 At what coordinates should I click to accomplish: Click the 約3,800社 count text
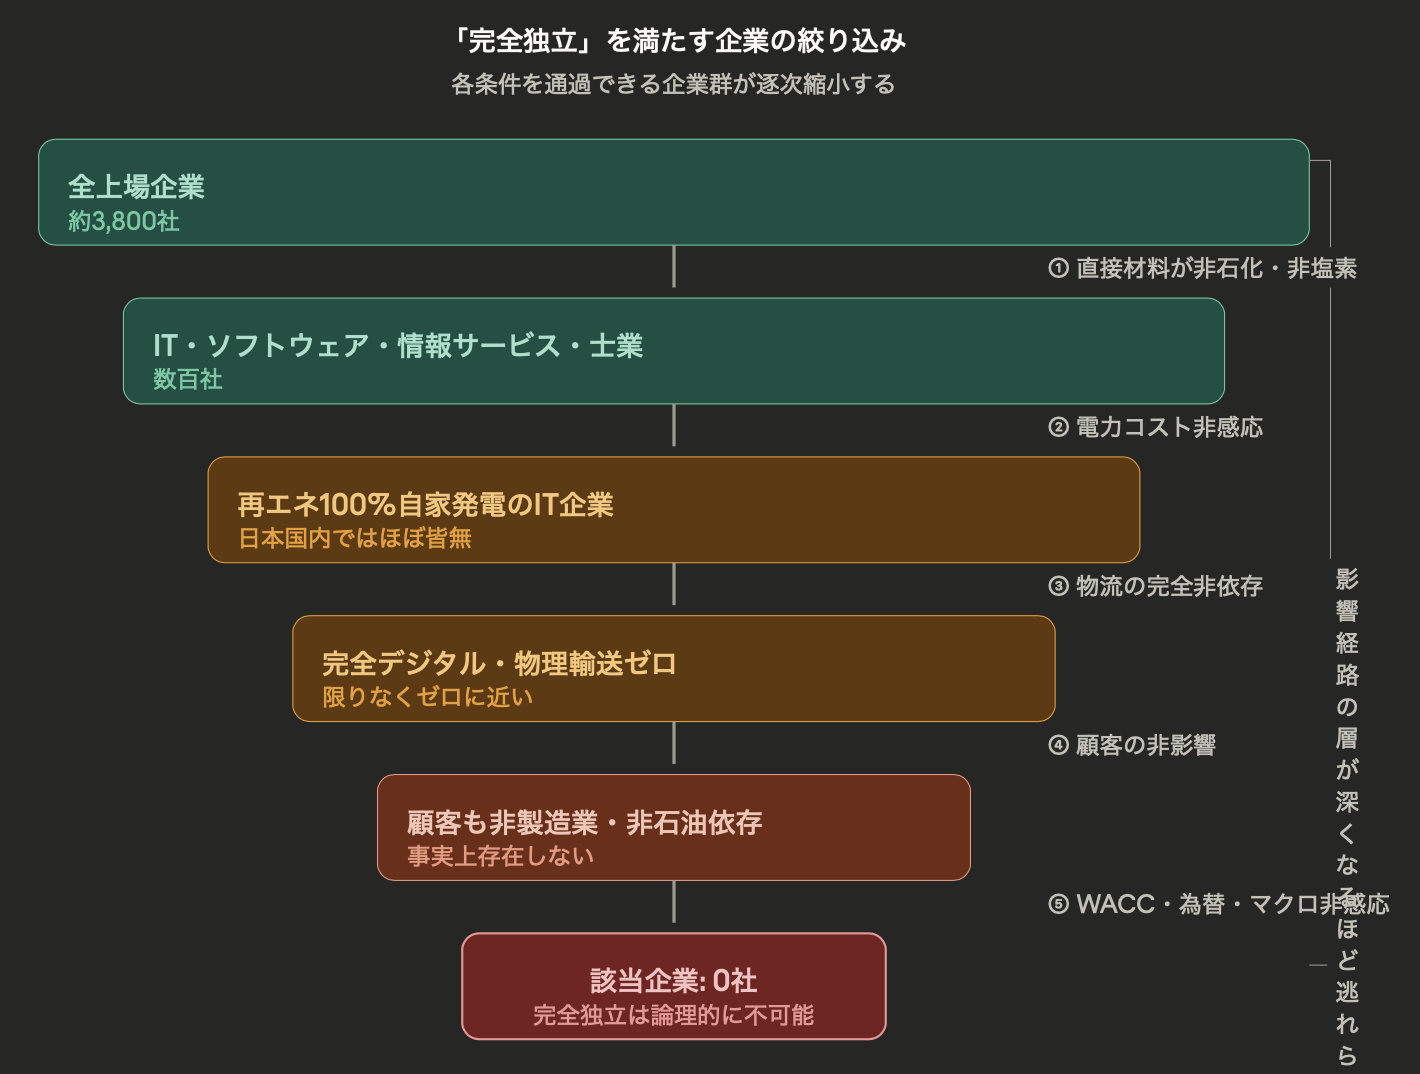click(x=124, y=221)
